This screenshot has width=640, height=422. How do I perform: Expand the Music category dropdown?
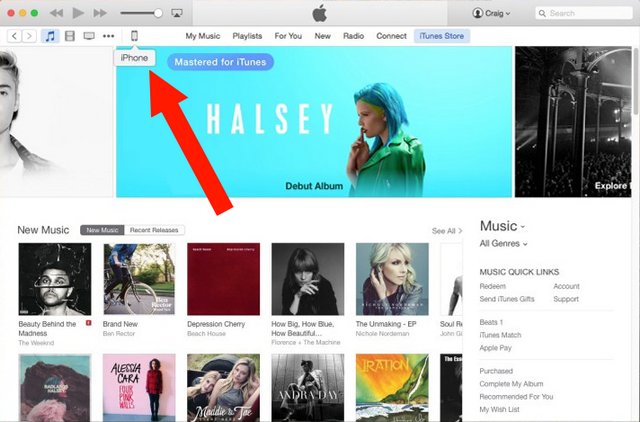(502, 226)
